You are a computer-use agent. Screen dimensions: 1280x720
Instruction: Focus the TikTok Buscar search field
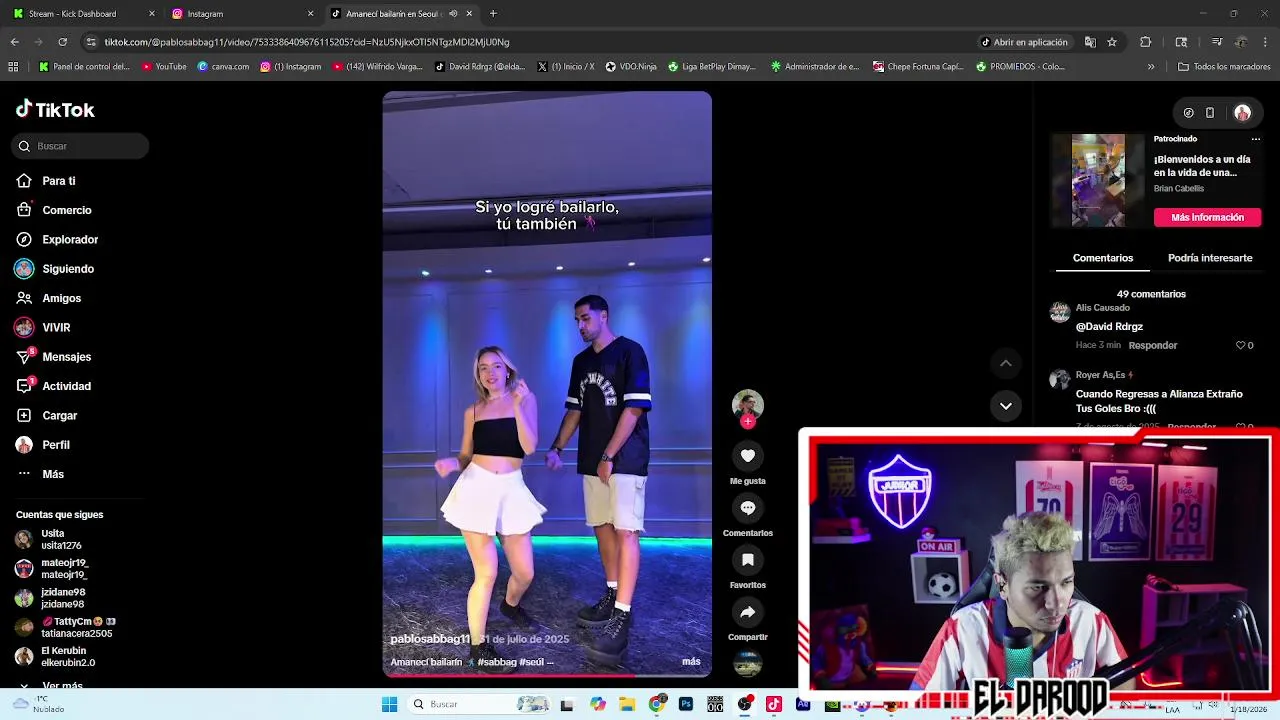tap(80, 146)
